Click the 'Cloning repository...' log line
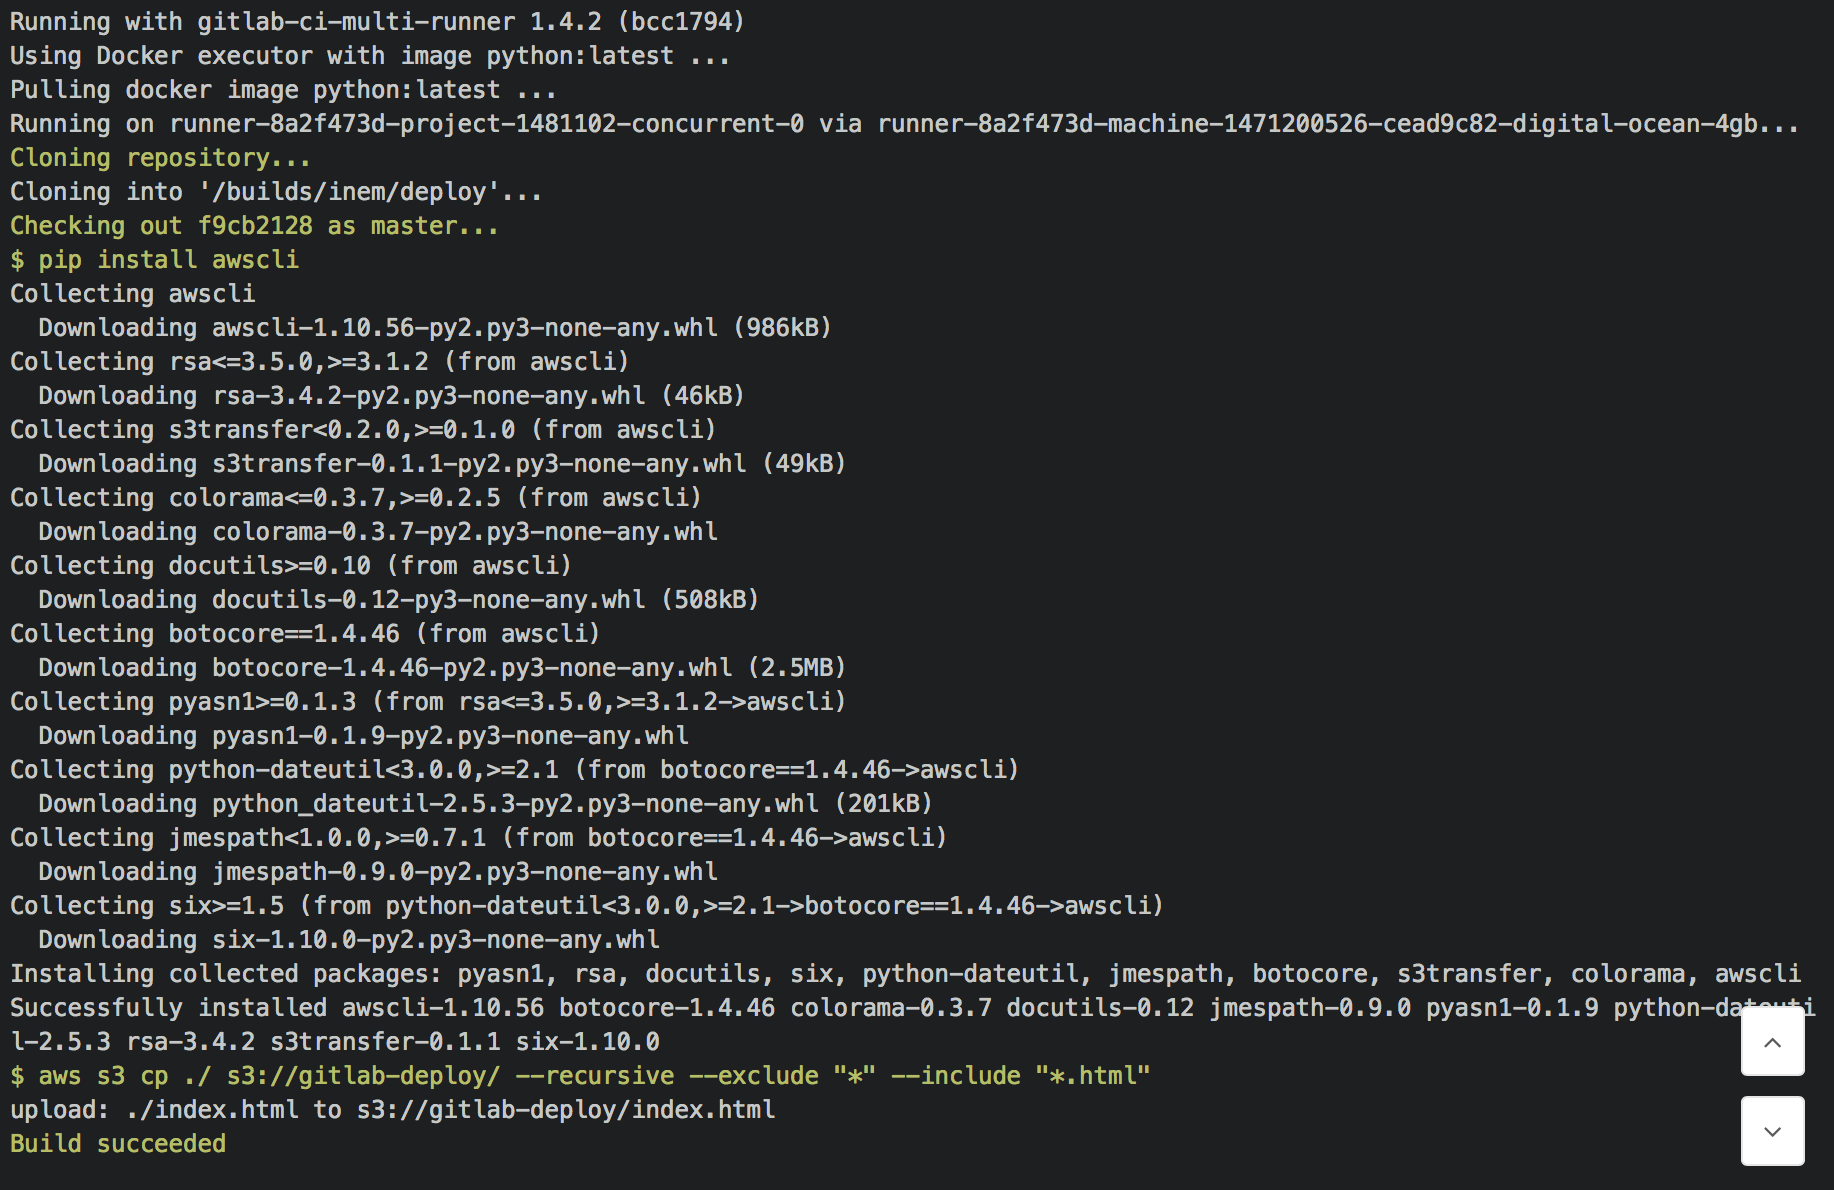This screenshot has height=1190, width=1834. [160, 158]
